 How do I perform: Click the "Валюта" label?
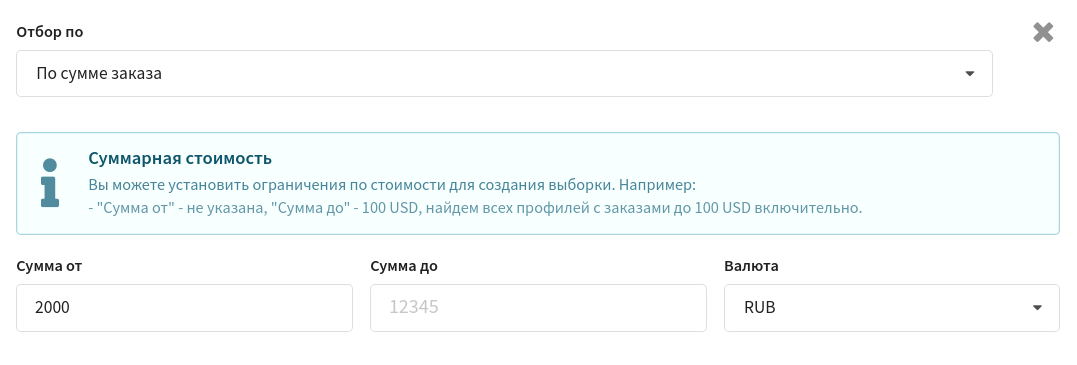751,267
